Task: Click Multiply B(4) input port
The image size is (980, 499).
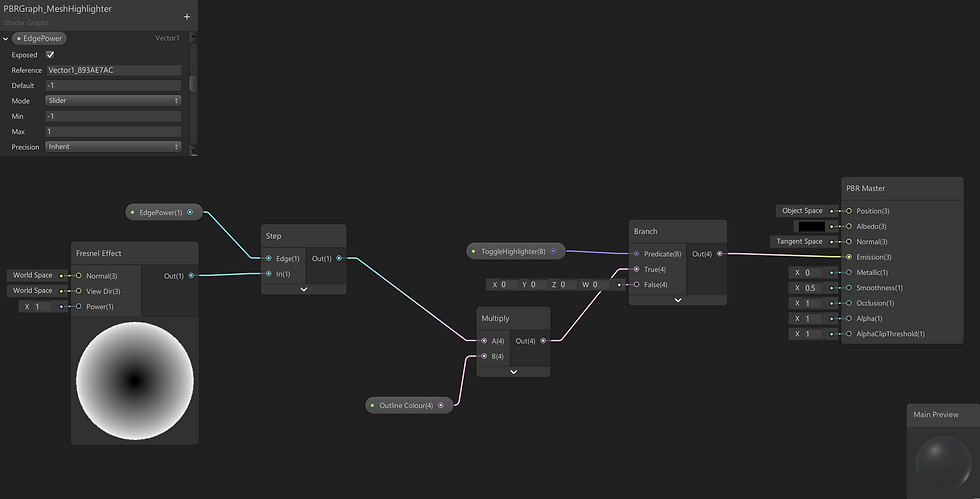Action: pos(484,356)
